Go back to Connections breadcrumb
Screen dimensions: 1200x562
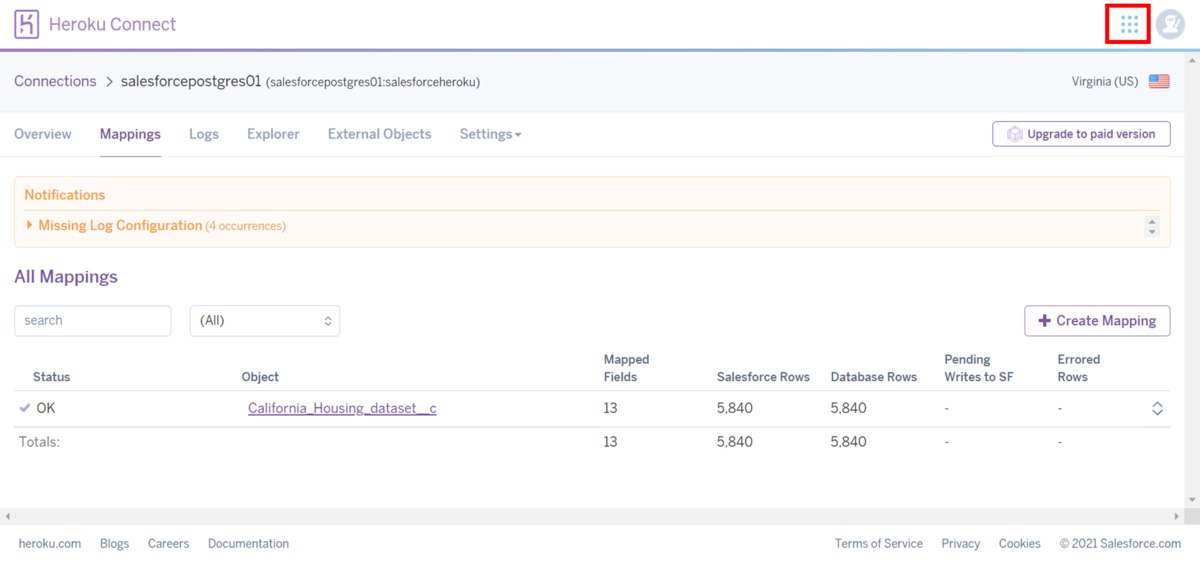click(x=55, y=81)
